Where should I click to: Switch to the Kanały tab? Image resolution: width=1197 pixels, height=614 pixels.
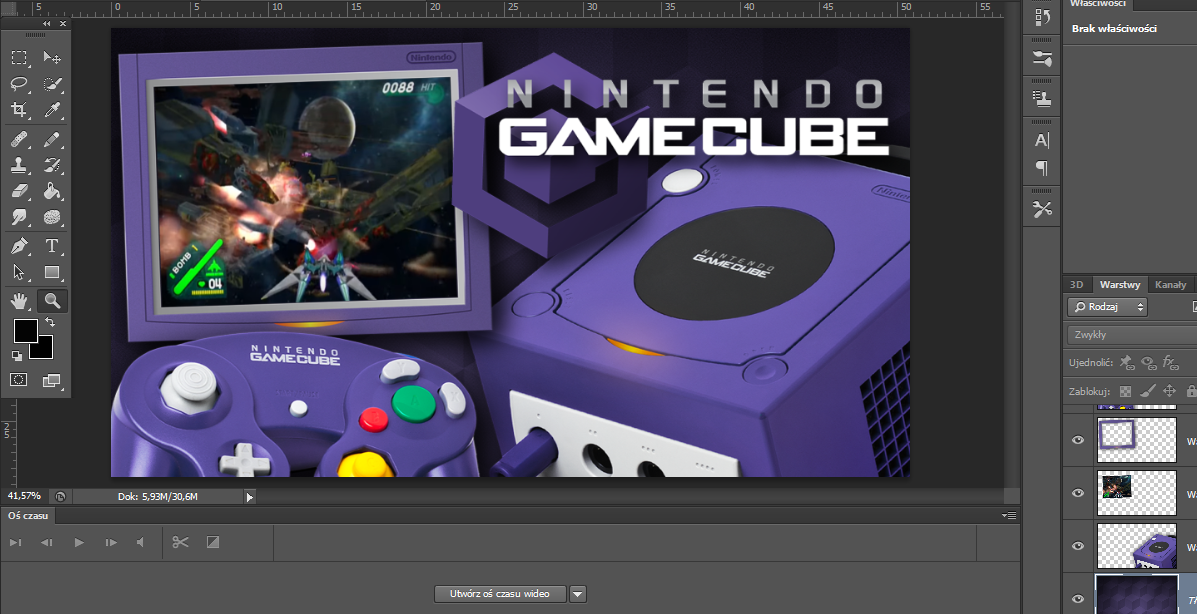1171,285
